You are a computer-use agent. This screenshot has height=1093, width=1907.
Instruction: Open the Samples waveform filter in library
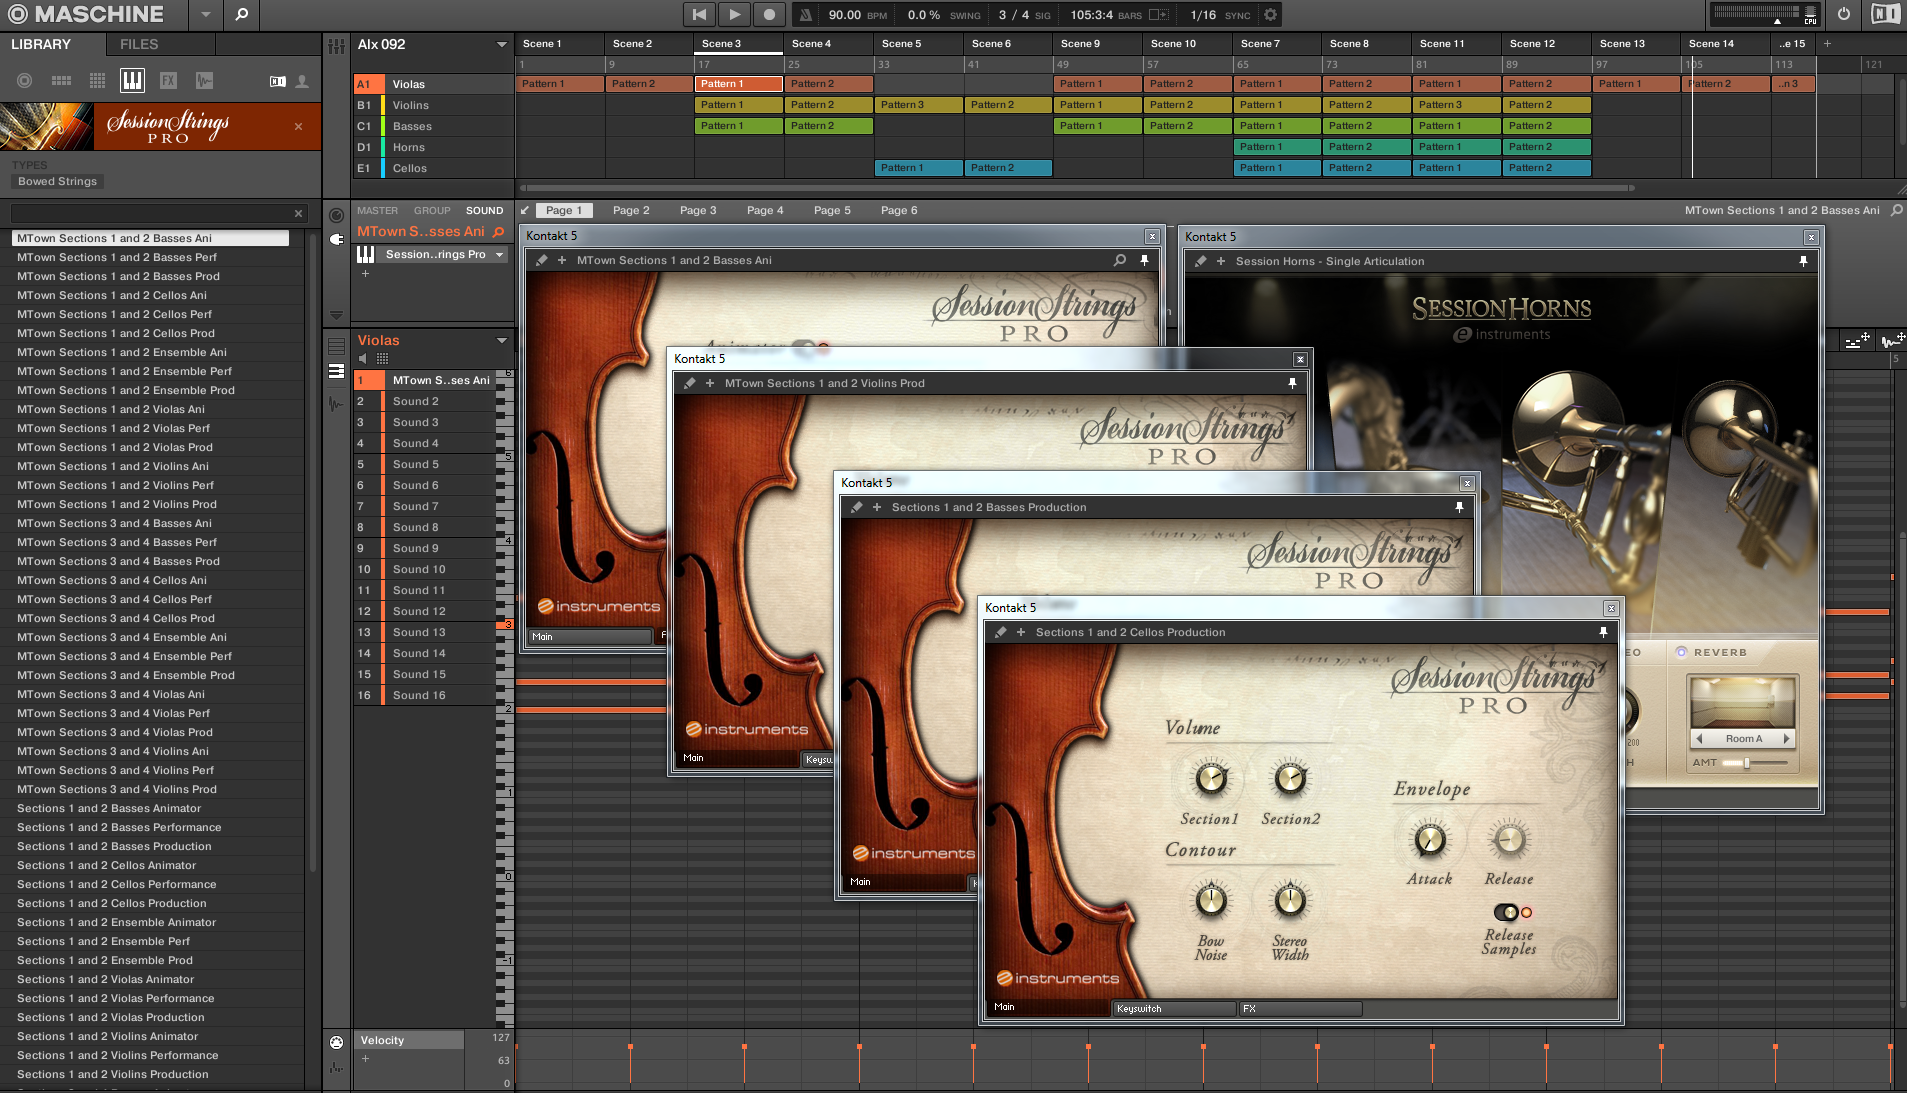click(204, 81)
